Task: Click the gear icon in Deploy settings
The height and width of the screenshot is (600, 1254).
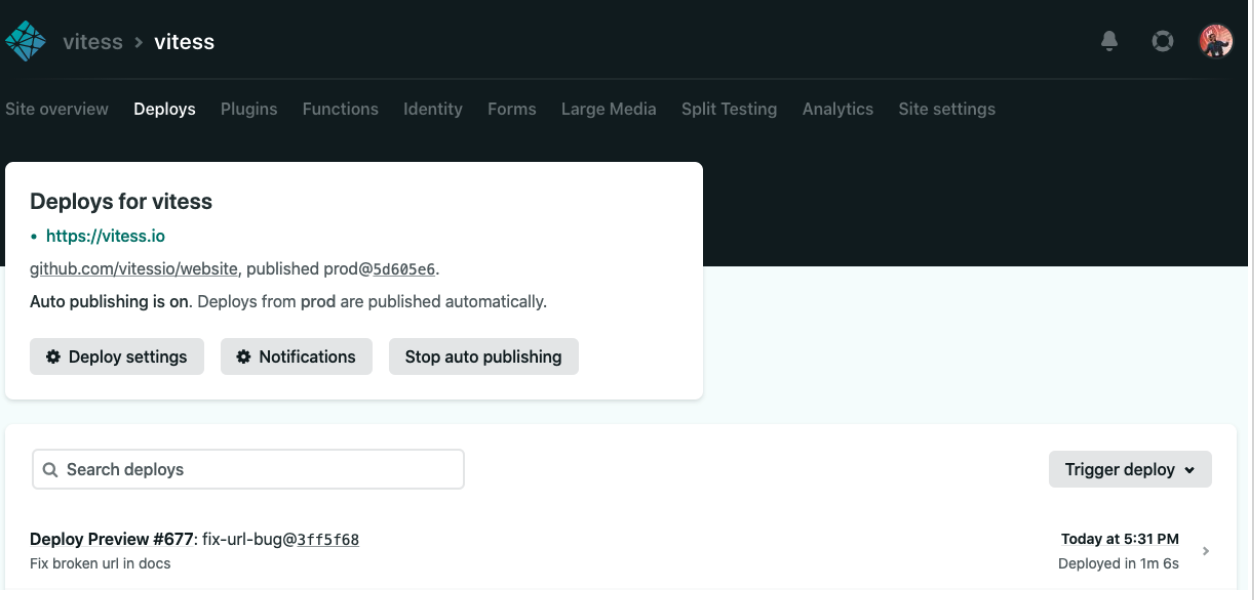Action: point(54,357)
